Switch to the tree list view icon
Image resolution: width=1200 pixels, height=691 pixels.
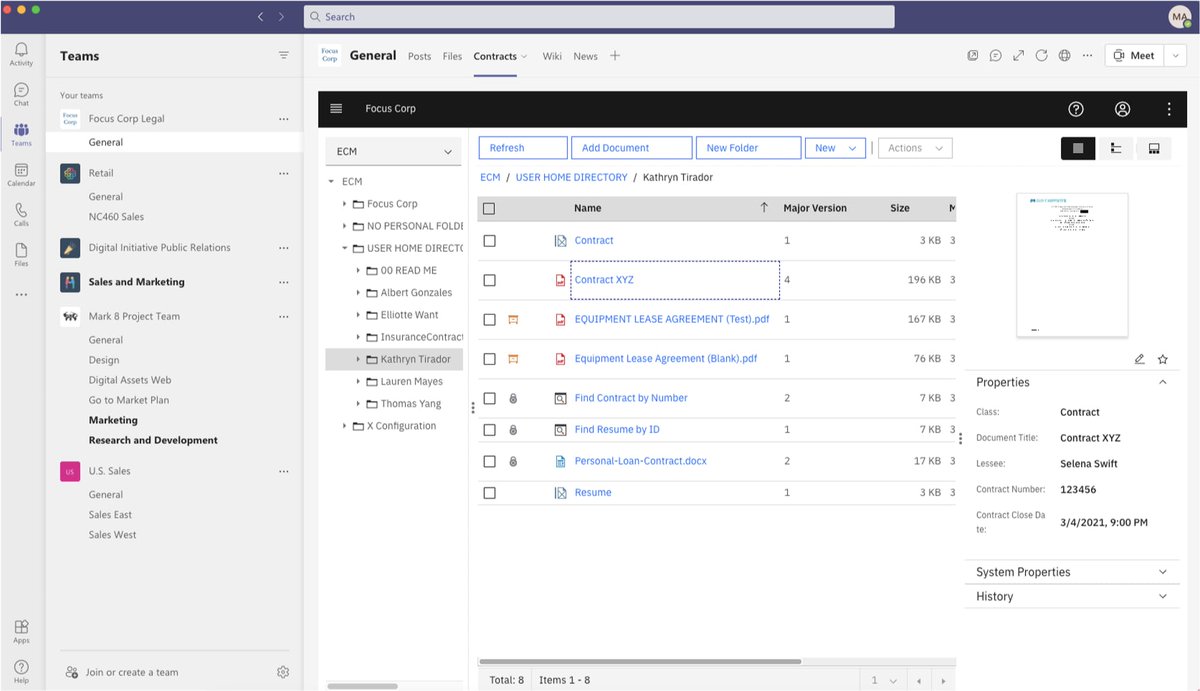tap(1116, 148)
